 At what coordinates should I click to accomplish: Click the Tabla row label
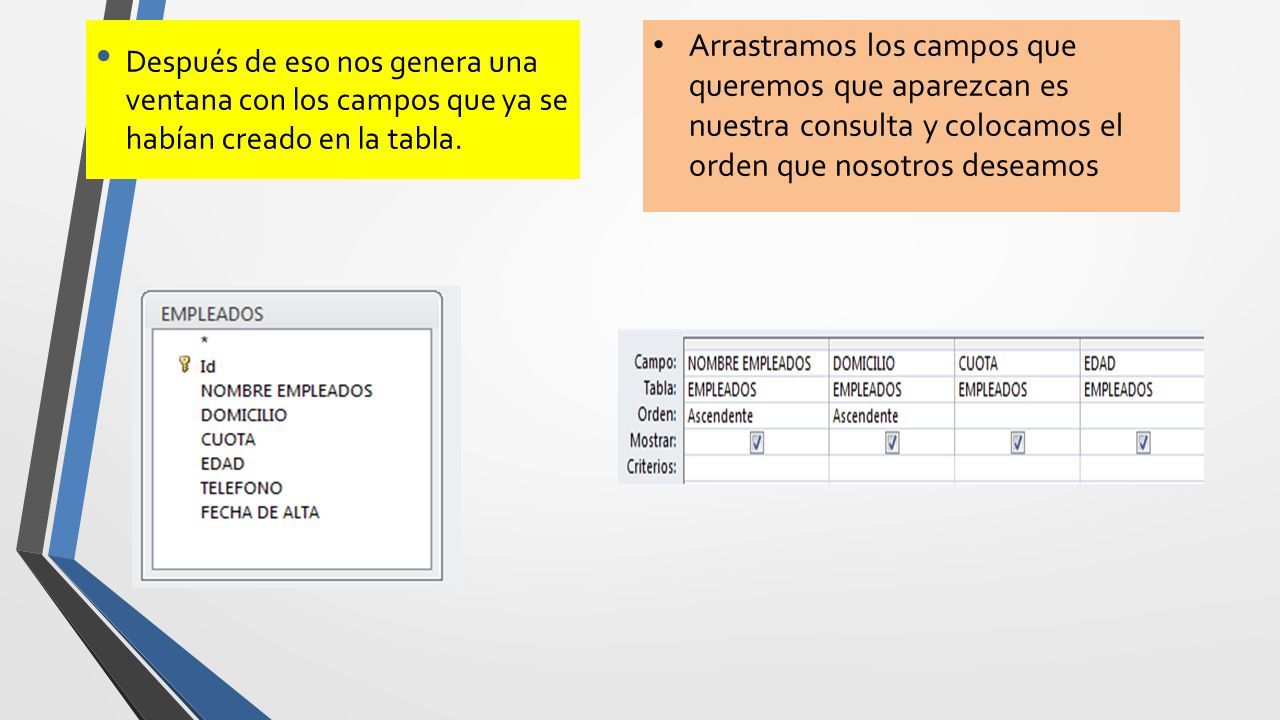659,388
